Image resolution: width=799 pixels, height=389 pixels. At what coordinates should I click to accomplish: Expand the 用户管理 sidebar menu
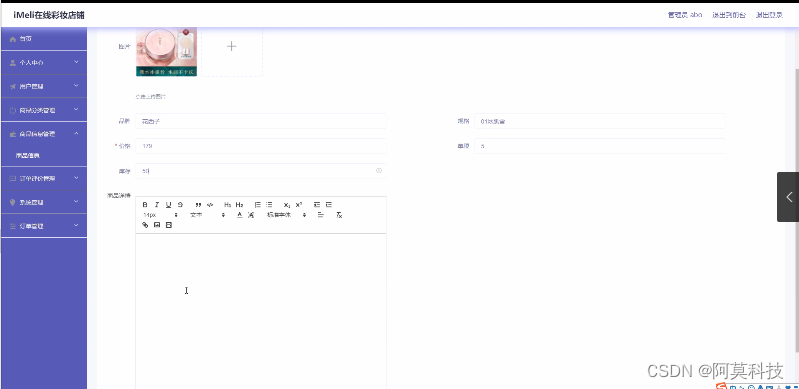pyautogui.click(x=44, y=86)
